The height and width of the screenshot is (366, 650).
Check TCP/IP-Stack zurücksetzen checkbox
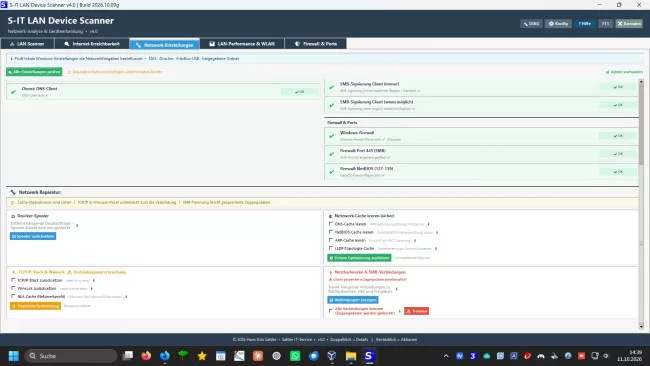(13, 280)
